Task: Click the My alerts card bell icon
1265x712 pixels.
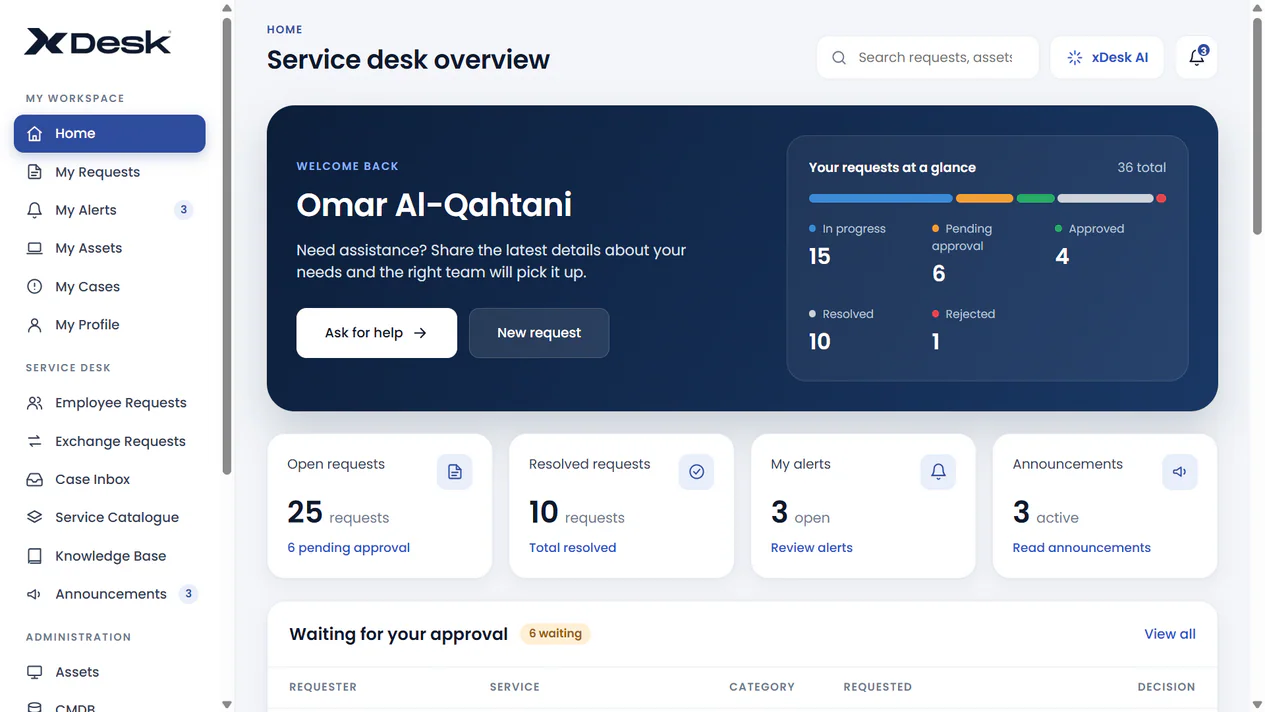Action: coord(938,472)
